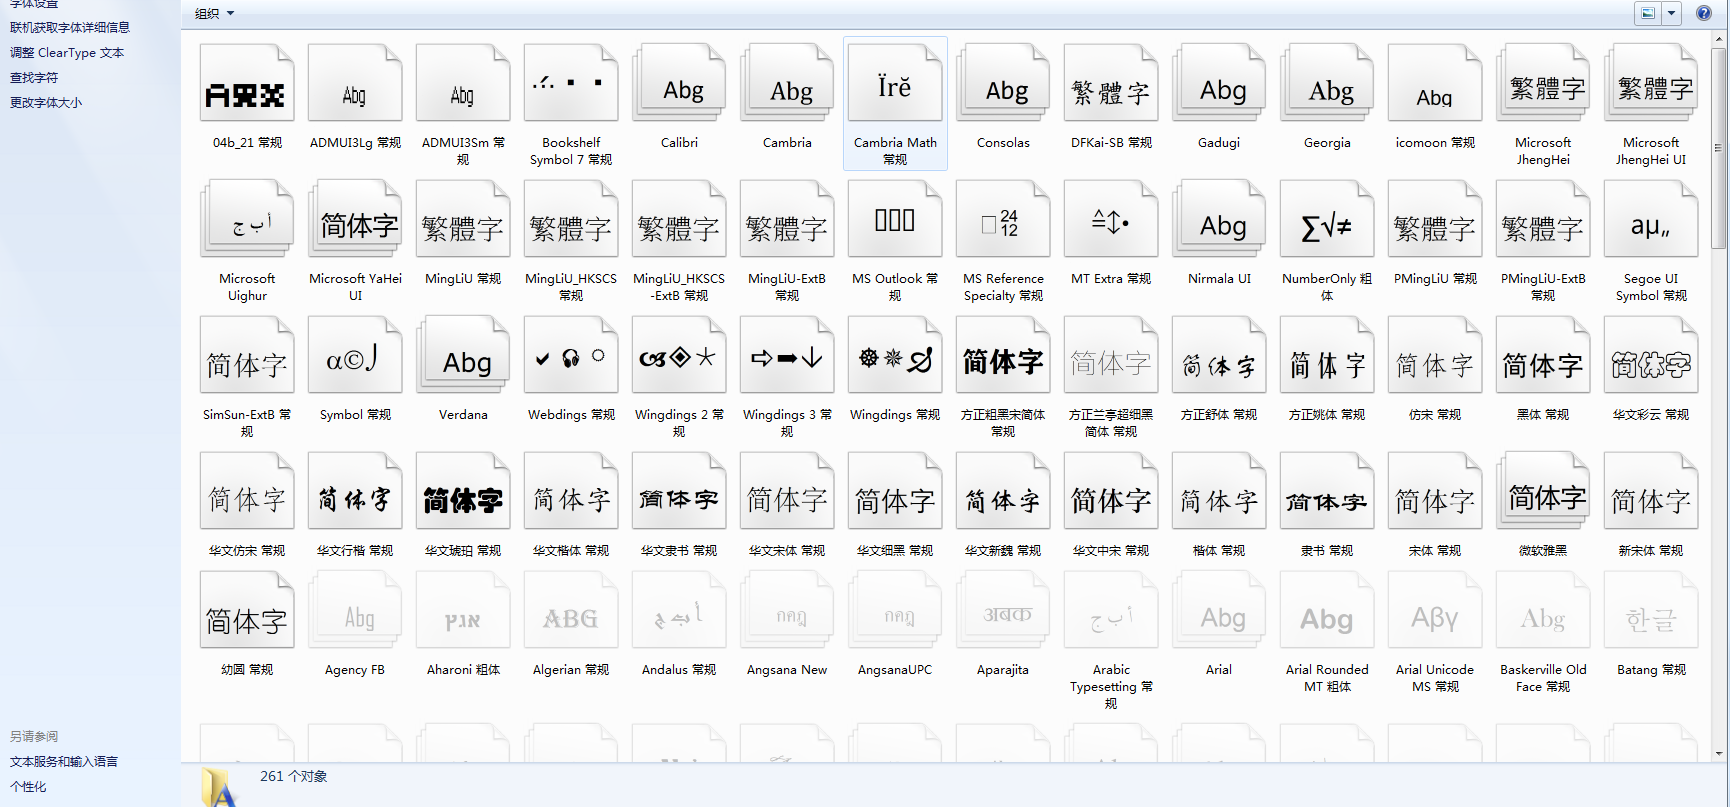Screen dimensions: 1730x807
Task: Select the SimSun-ExtB font label
Action: (247, 423)
